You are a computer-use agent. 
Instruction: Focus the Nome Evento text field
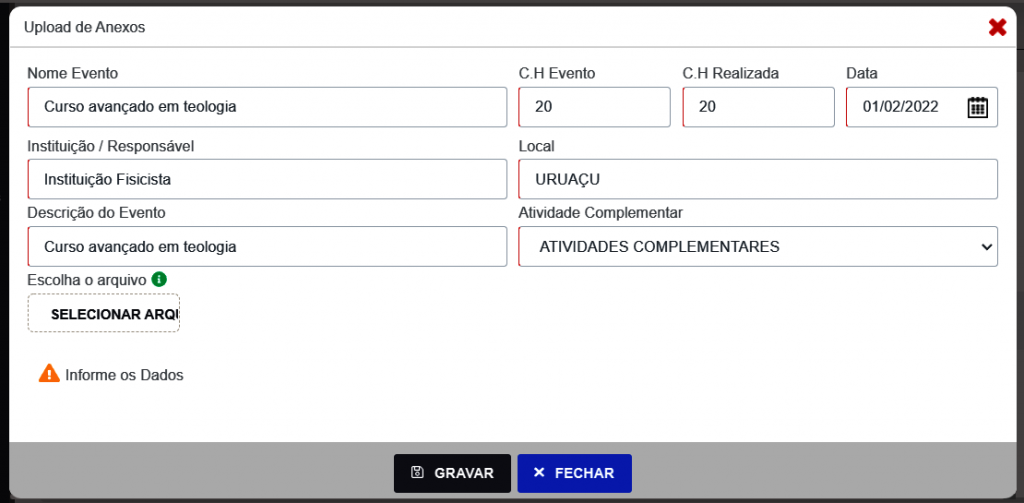268,107
